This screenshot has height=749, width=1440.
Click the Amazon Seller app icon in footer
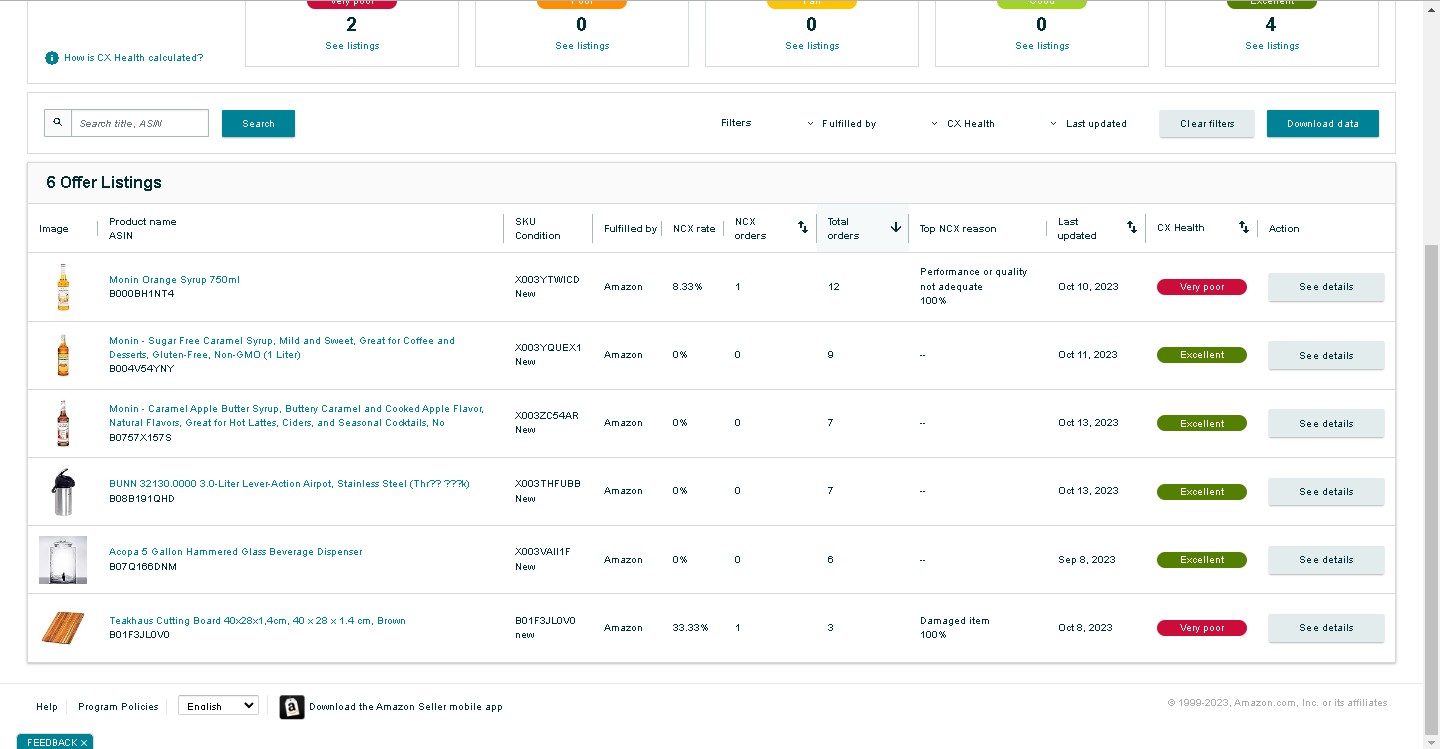(x=292, y=707)
